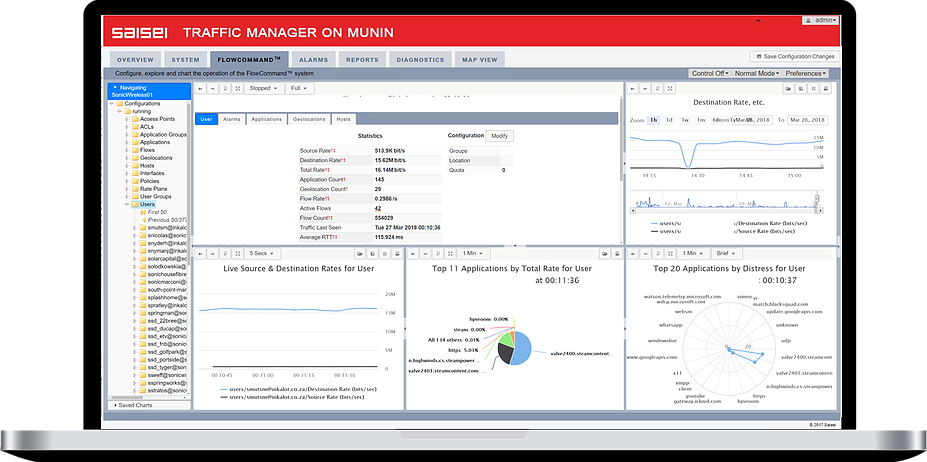Open folder icon in Live Source chart toolbar
The image size is (927, 462).
click(x=359, y=253)
